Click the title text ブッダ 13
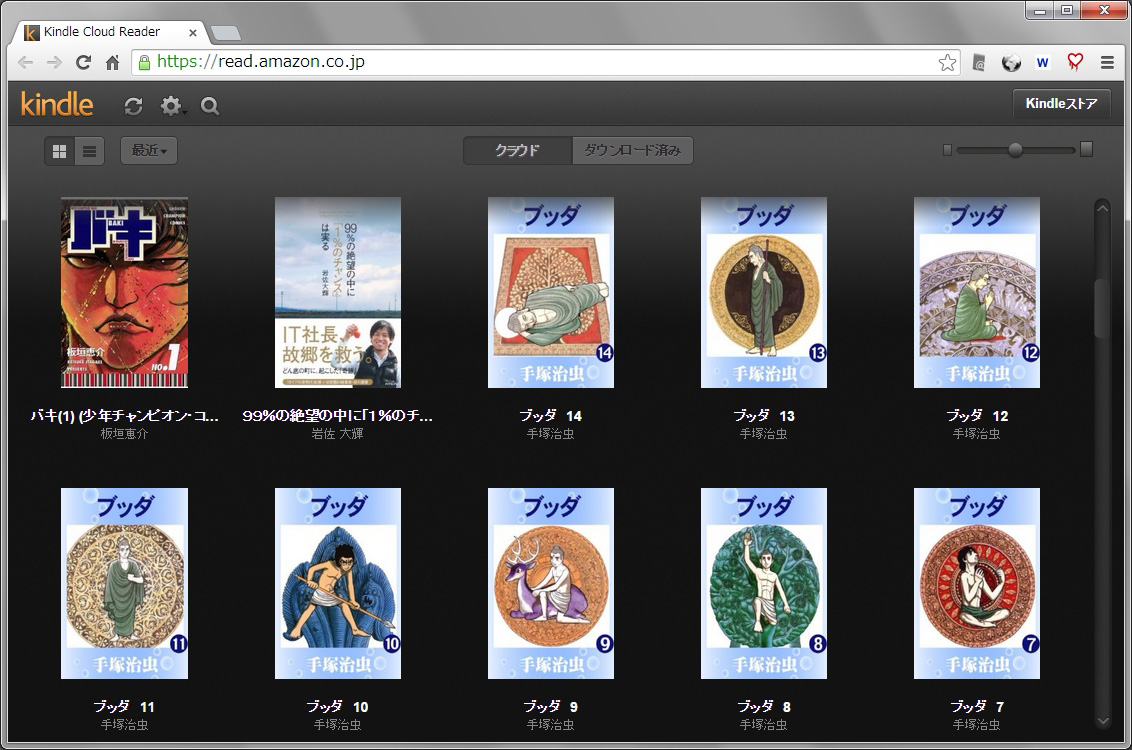Screen dimensions: 1132x750 click(x=764, y=416)
